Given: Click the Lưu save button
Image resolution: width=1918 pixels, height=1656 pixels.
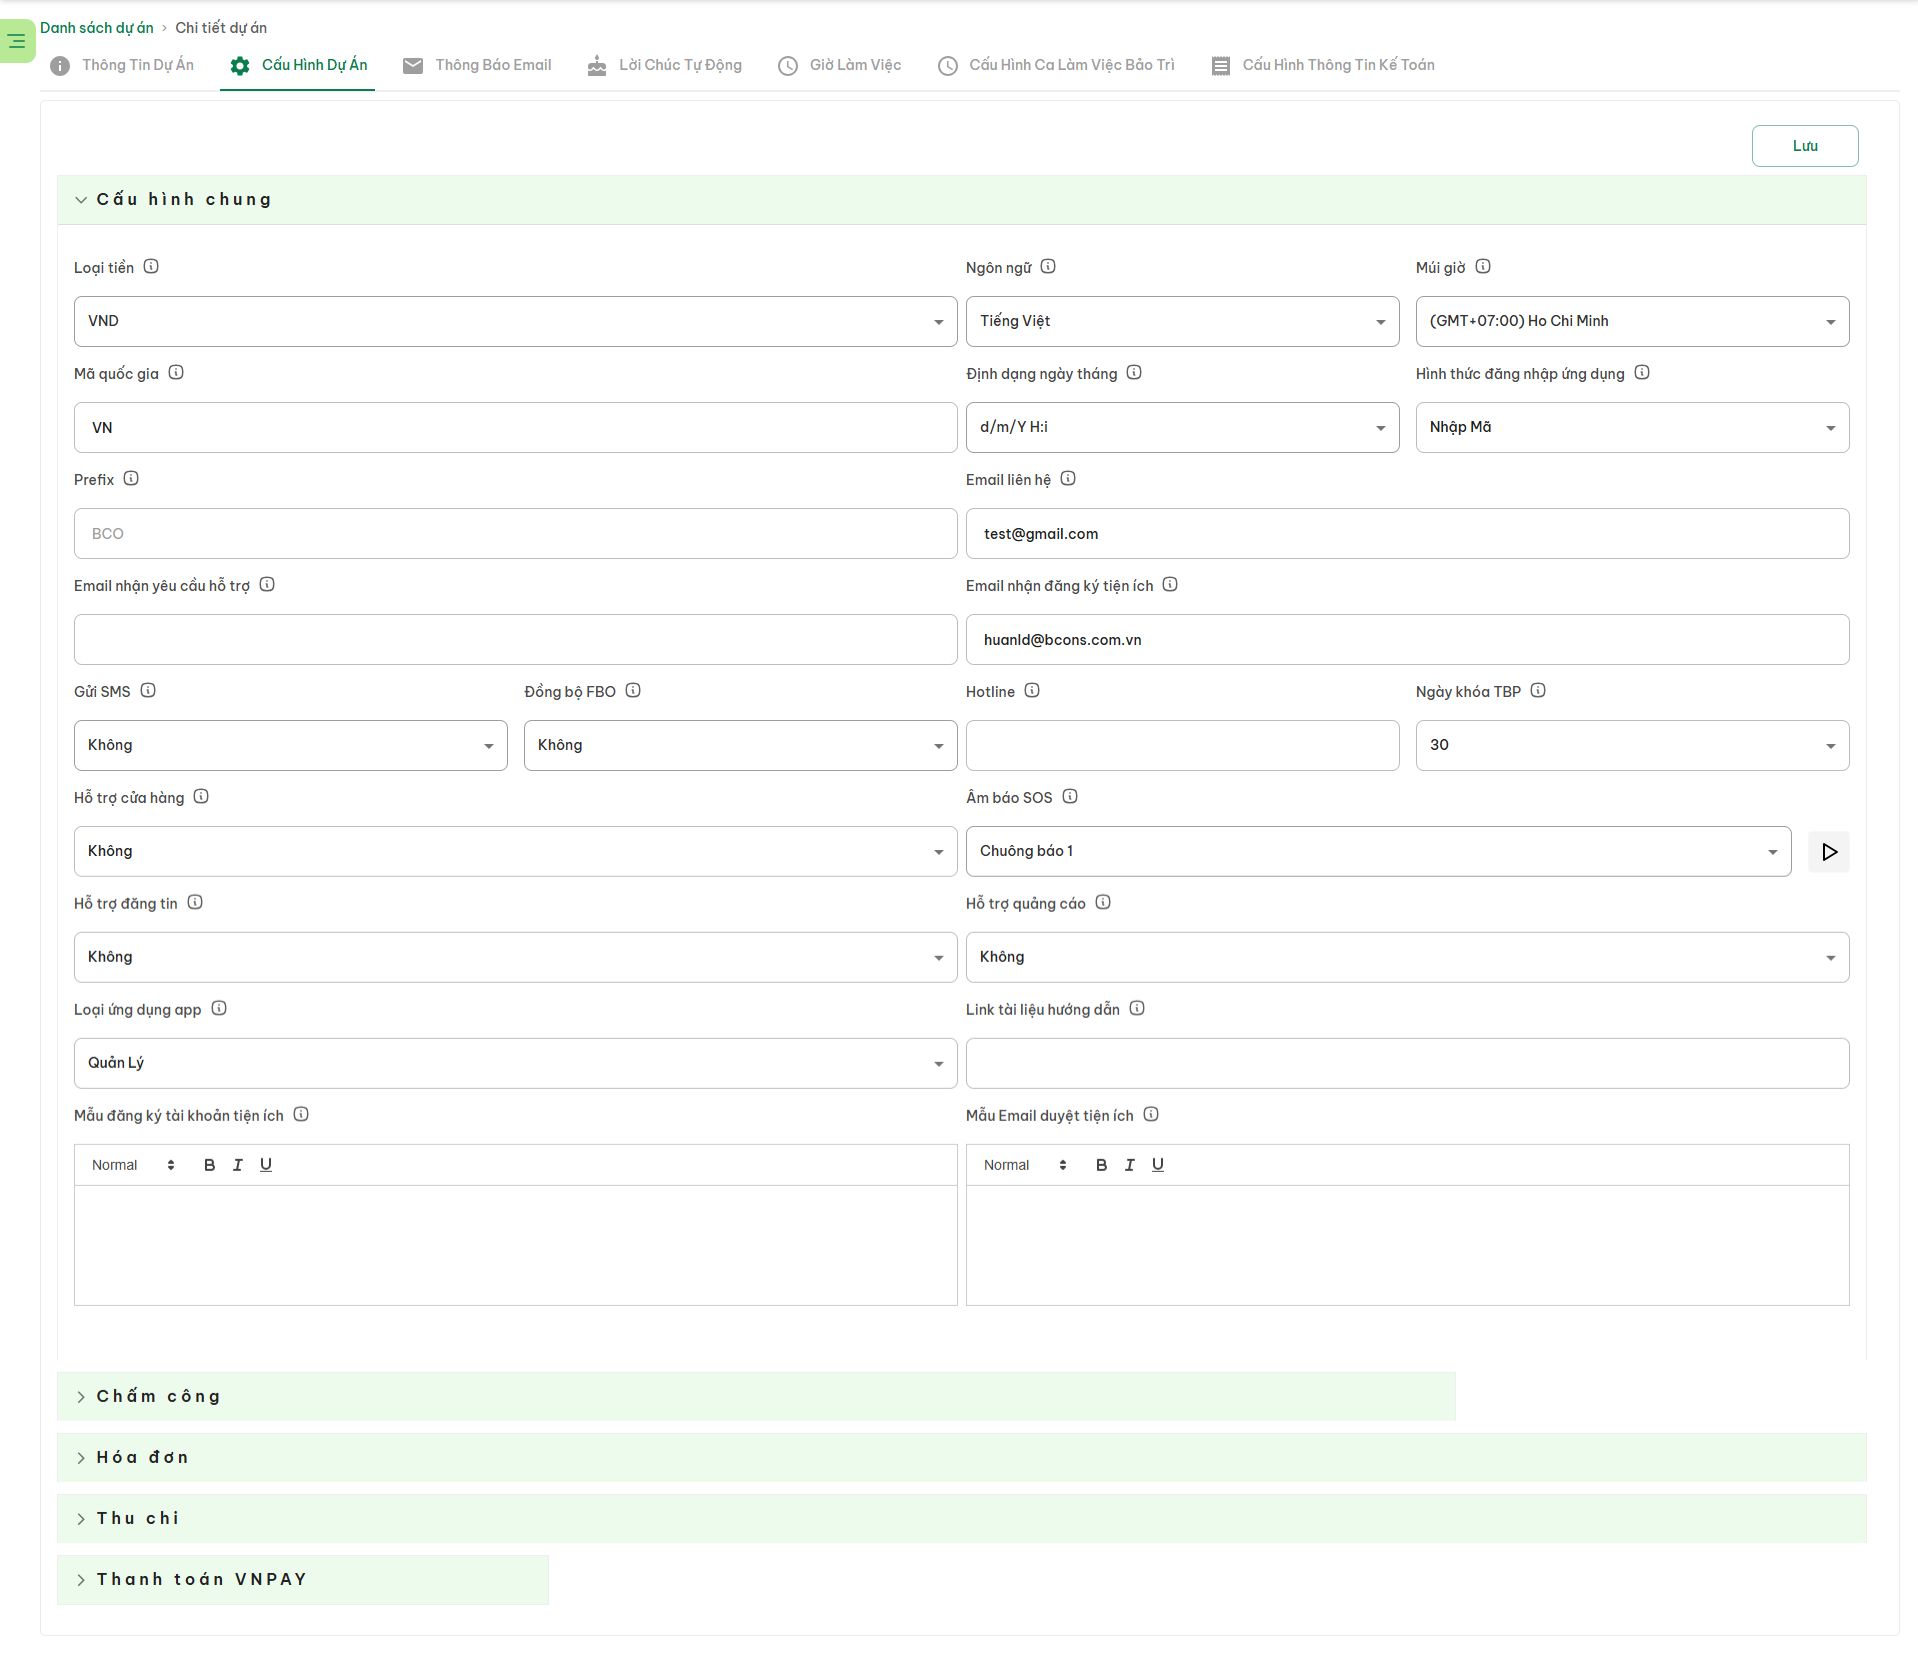Looking at the screenshot, I should [x=1804, y=146].
